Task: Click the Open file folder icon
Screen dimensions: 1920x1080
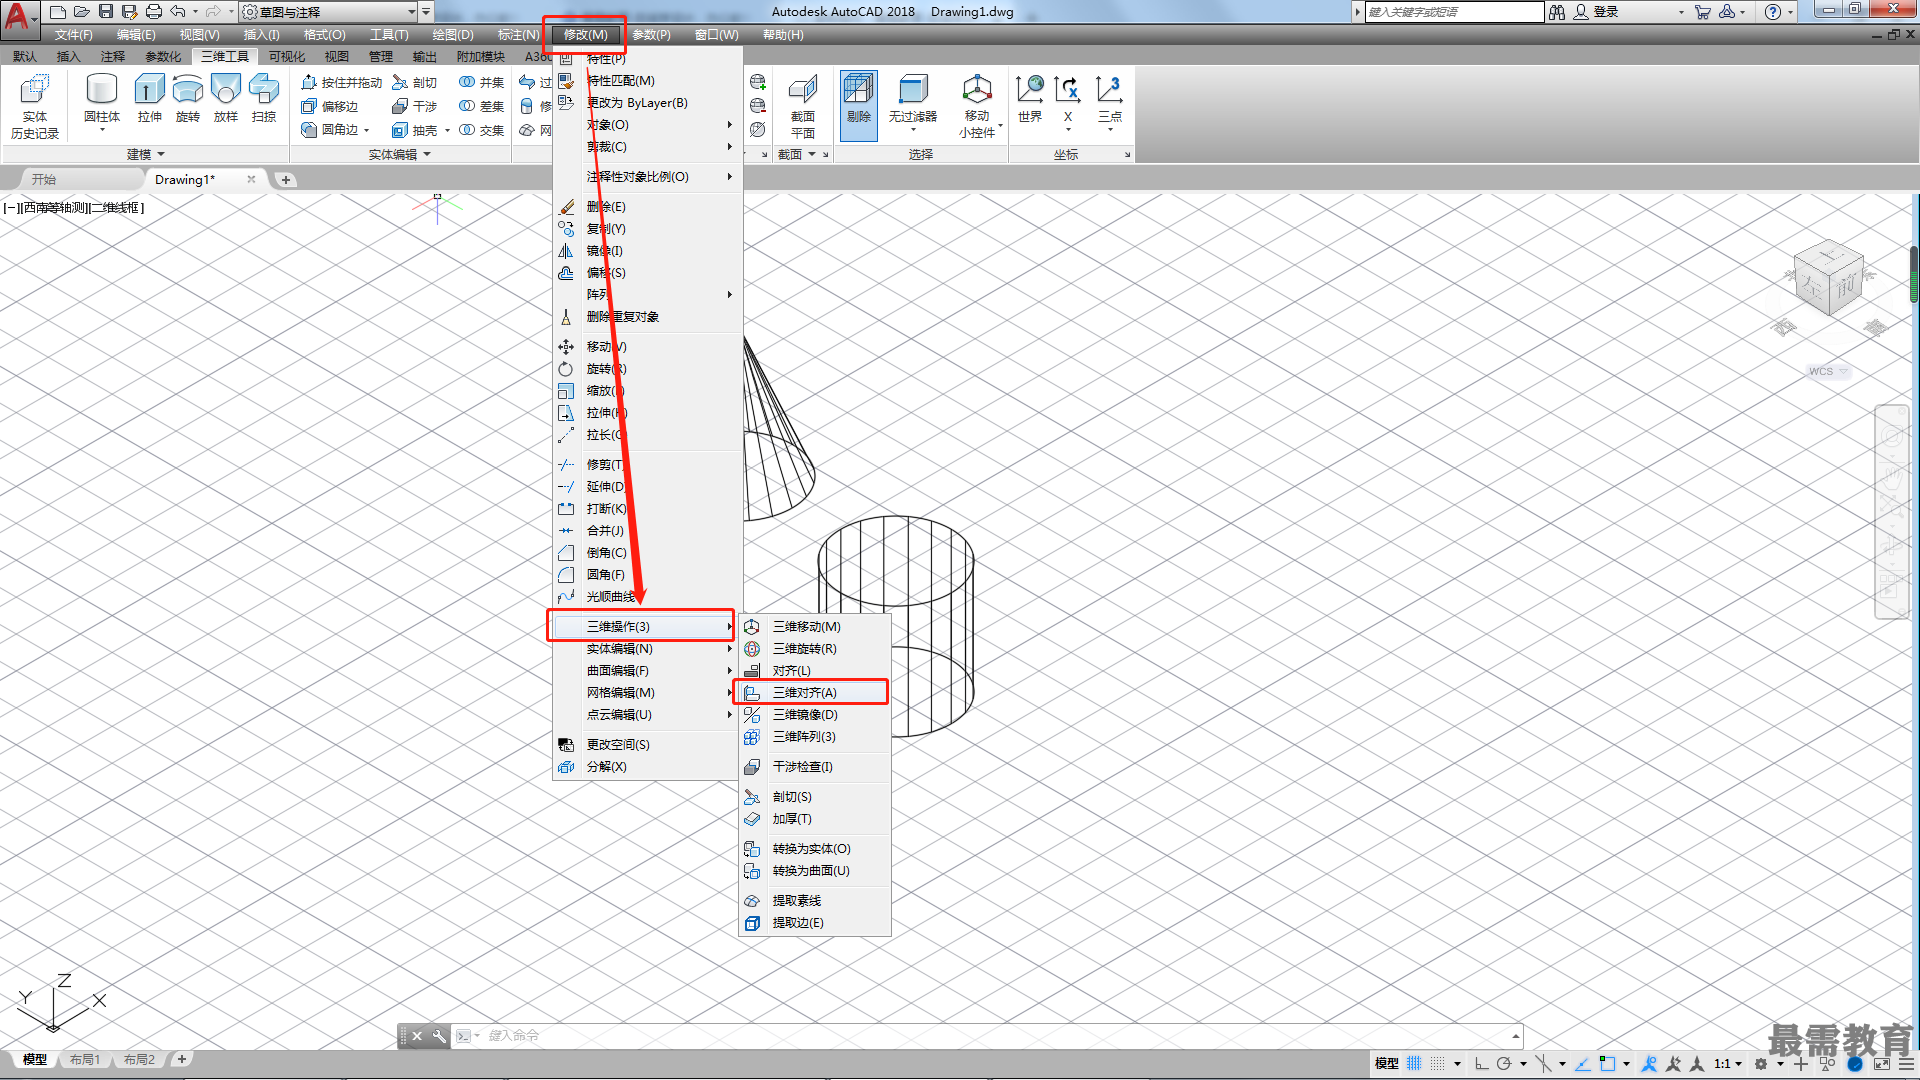Action: click(82, 12)
